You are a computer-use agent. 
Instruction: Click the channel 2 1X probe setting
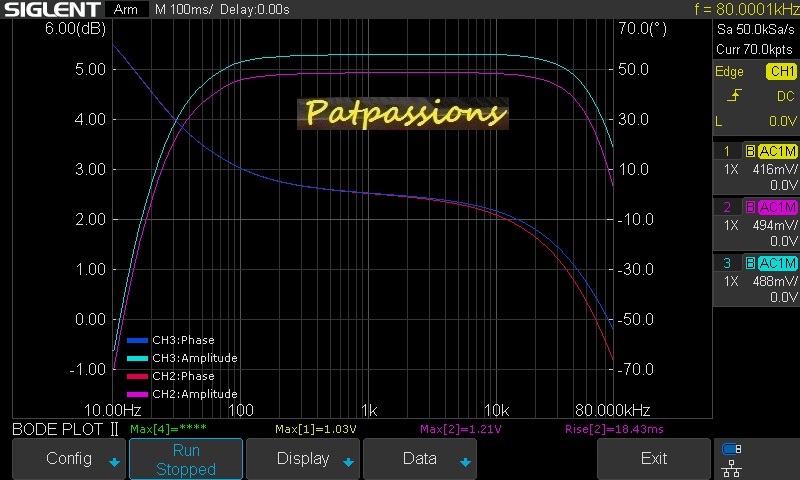coord(731,225)
